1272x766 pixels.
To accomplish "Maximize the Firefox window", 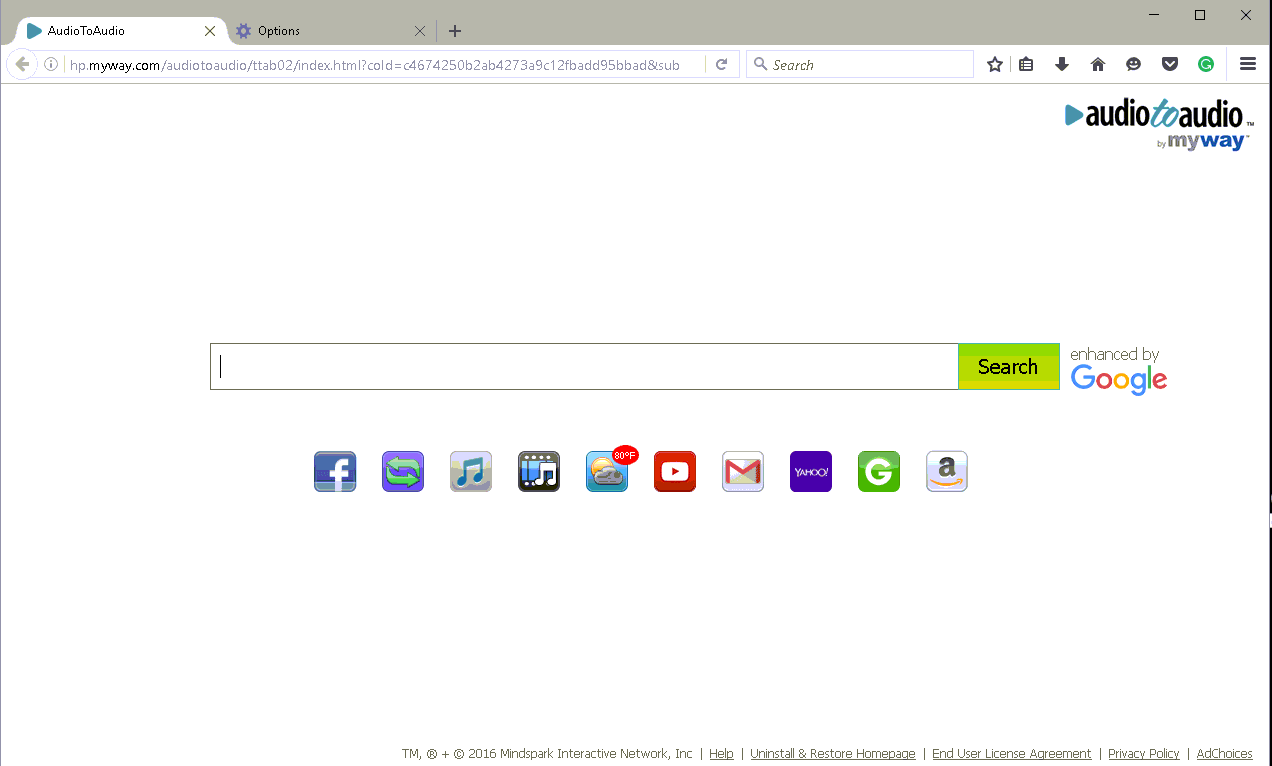I will (x=1200, y=15).
